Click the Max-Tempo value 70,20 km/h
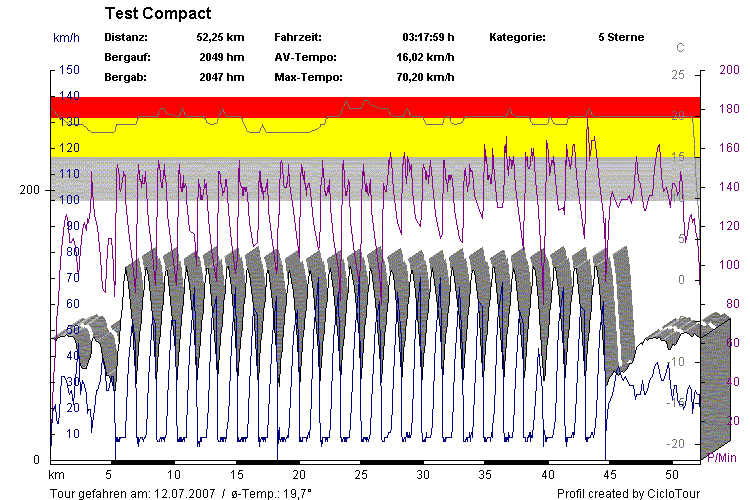The height and width of the screenshot is (500, 750). coord(425,77)
